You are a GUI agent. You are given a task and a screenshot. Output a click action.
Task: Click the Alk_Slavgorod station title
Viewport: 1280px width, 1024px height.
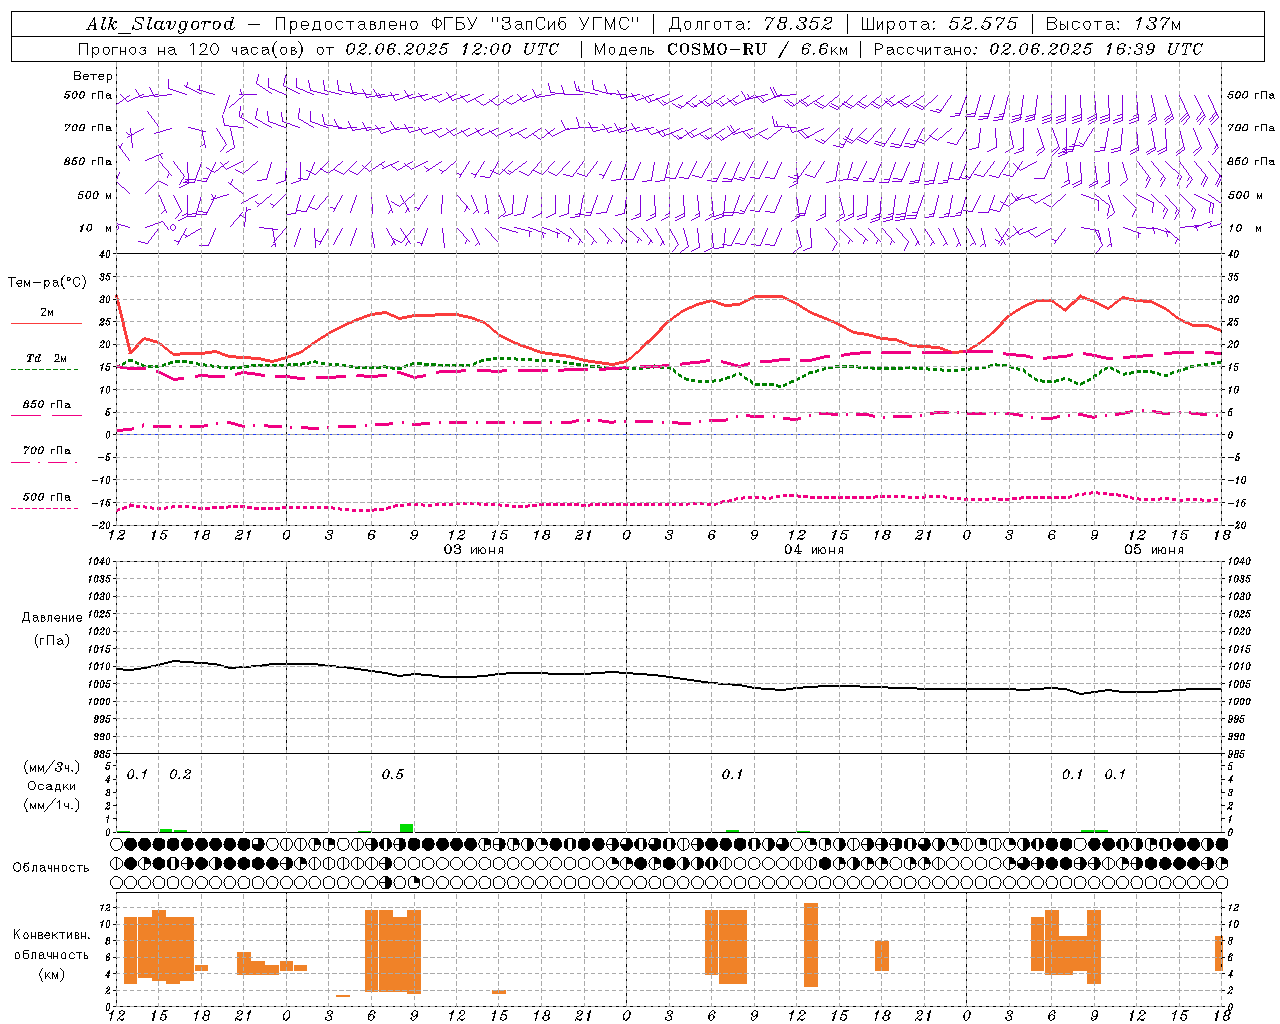click(160, 24)
